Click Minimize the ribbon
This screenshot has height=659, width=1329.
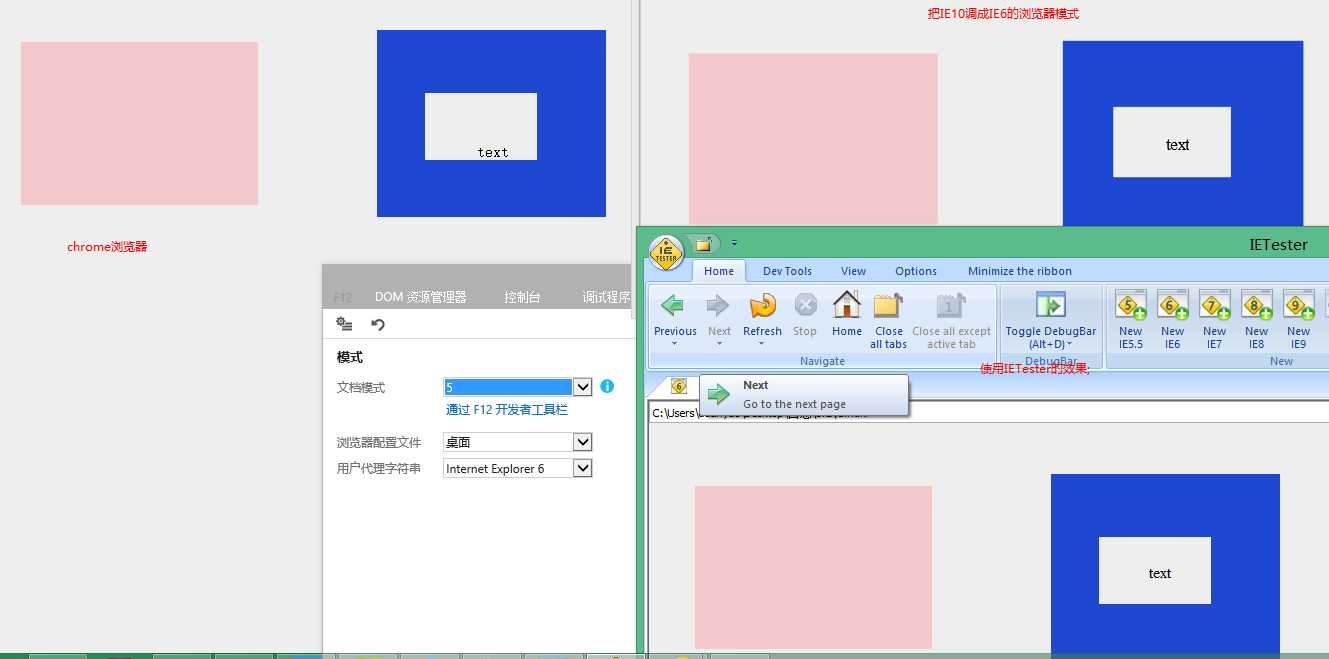pos(1019,271)
